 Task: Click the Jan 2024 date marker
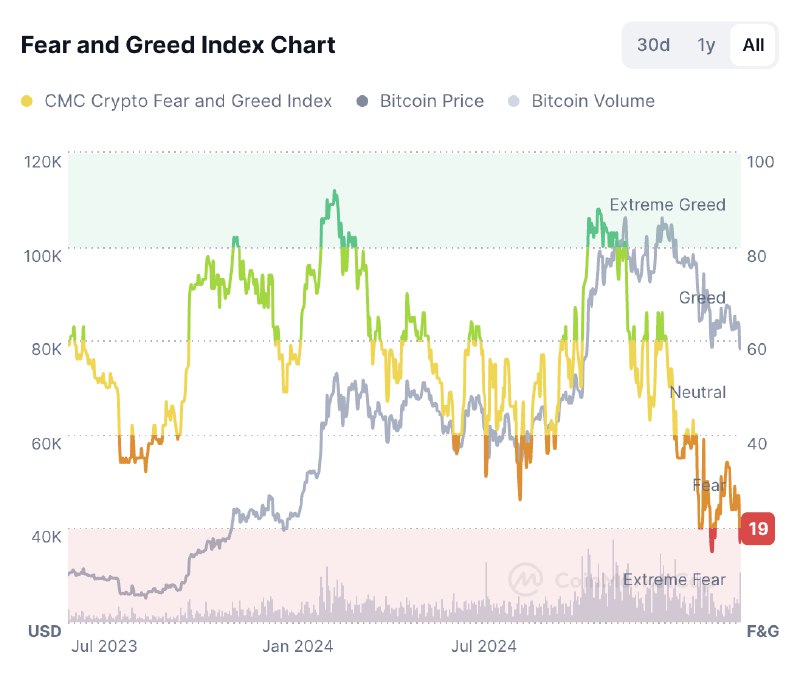pos(297,646)
